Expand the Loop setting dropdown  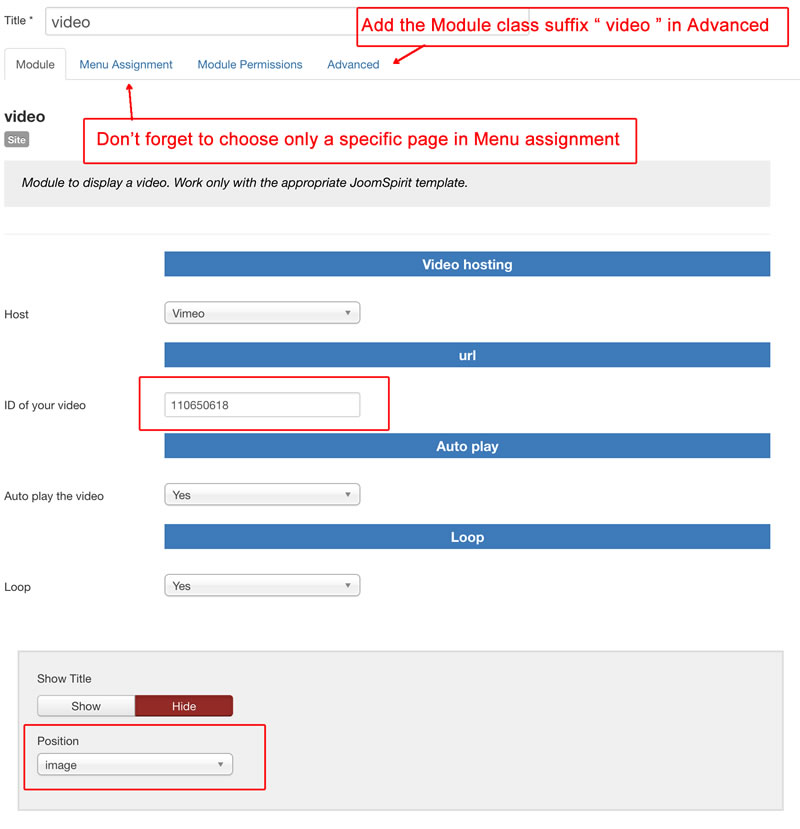click(x=261, y=586)
